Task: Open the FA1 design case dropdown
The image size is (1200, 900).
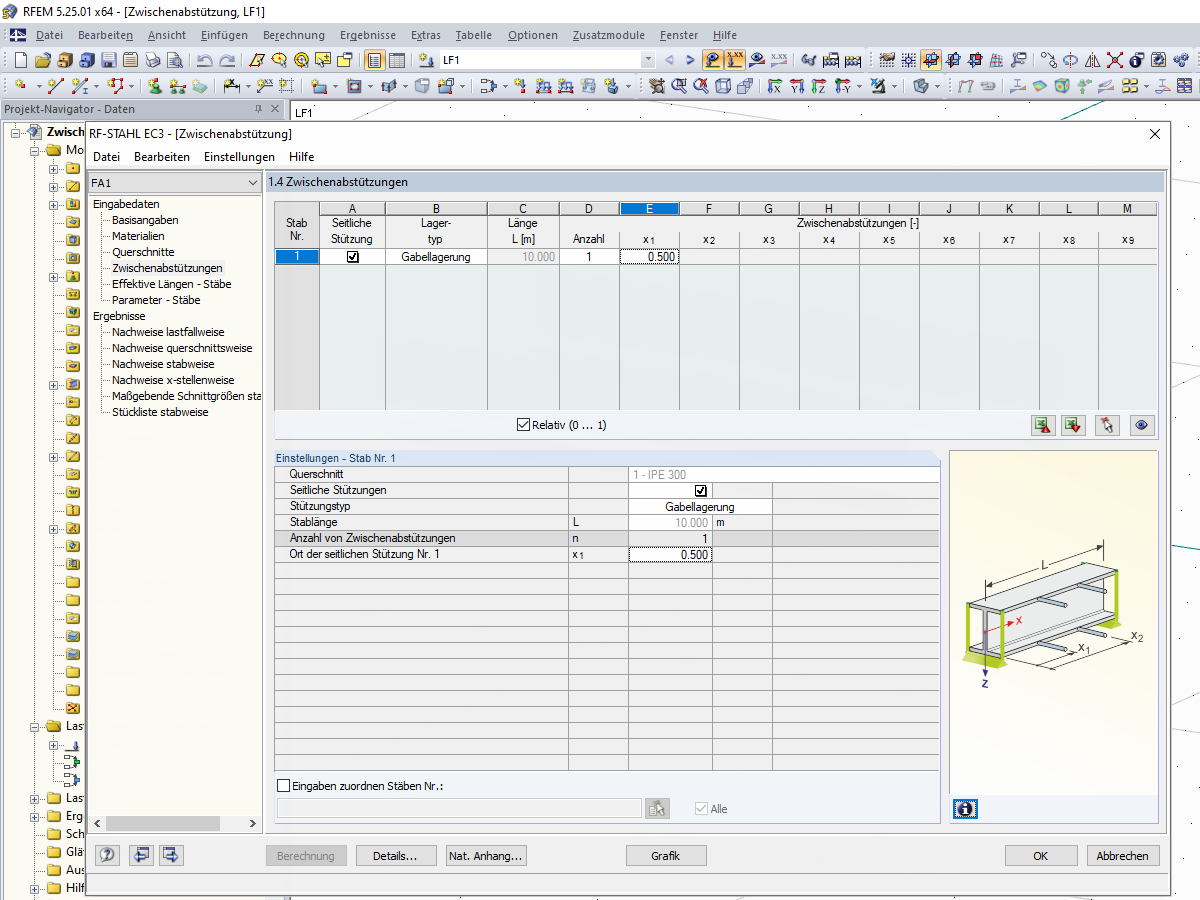Action: coord(252,183)
